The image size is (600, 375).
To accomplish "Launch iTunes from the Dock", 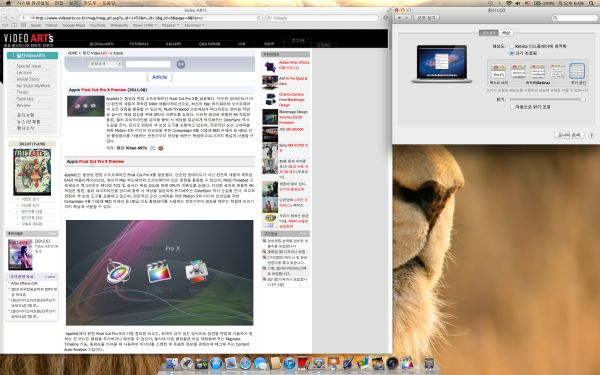I will click(x=290, y=363).
